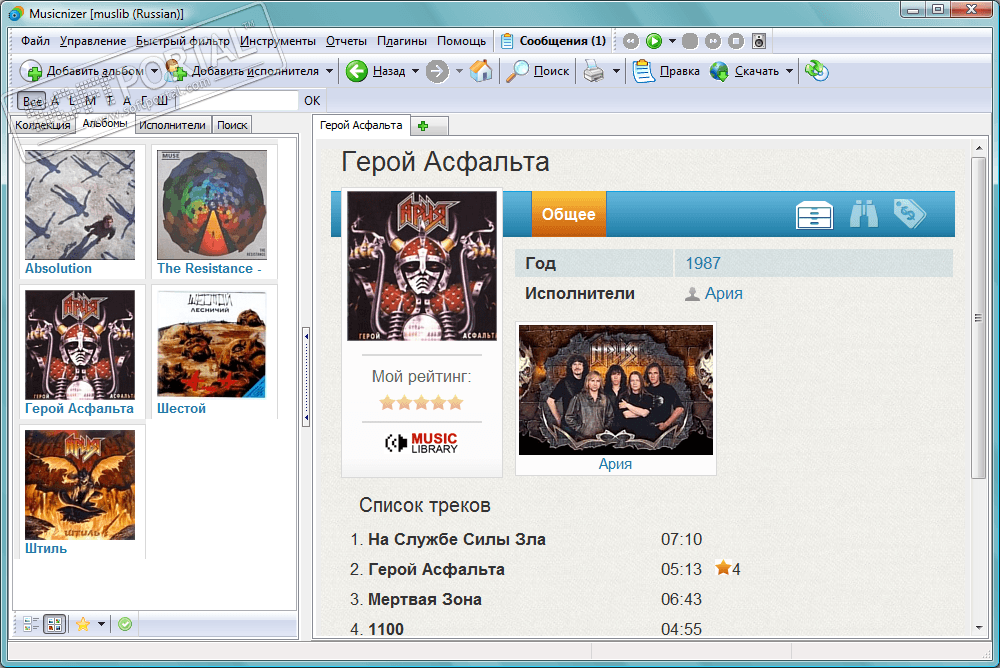Switch to the Коллекция tab
The width and height of the screenshot is (1000, 668).
[x=43, y=125]
